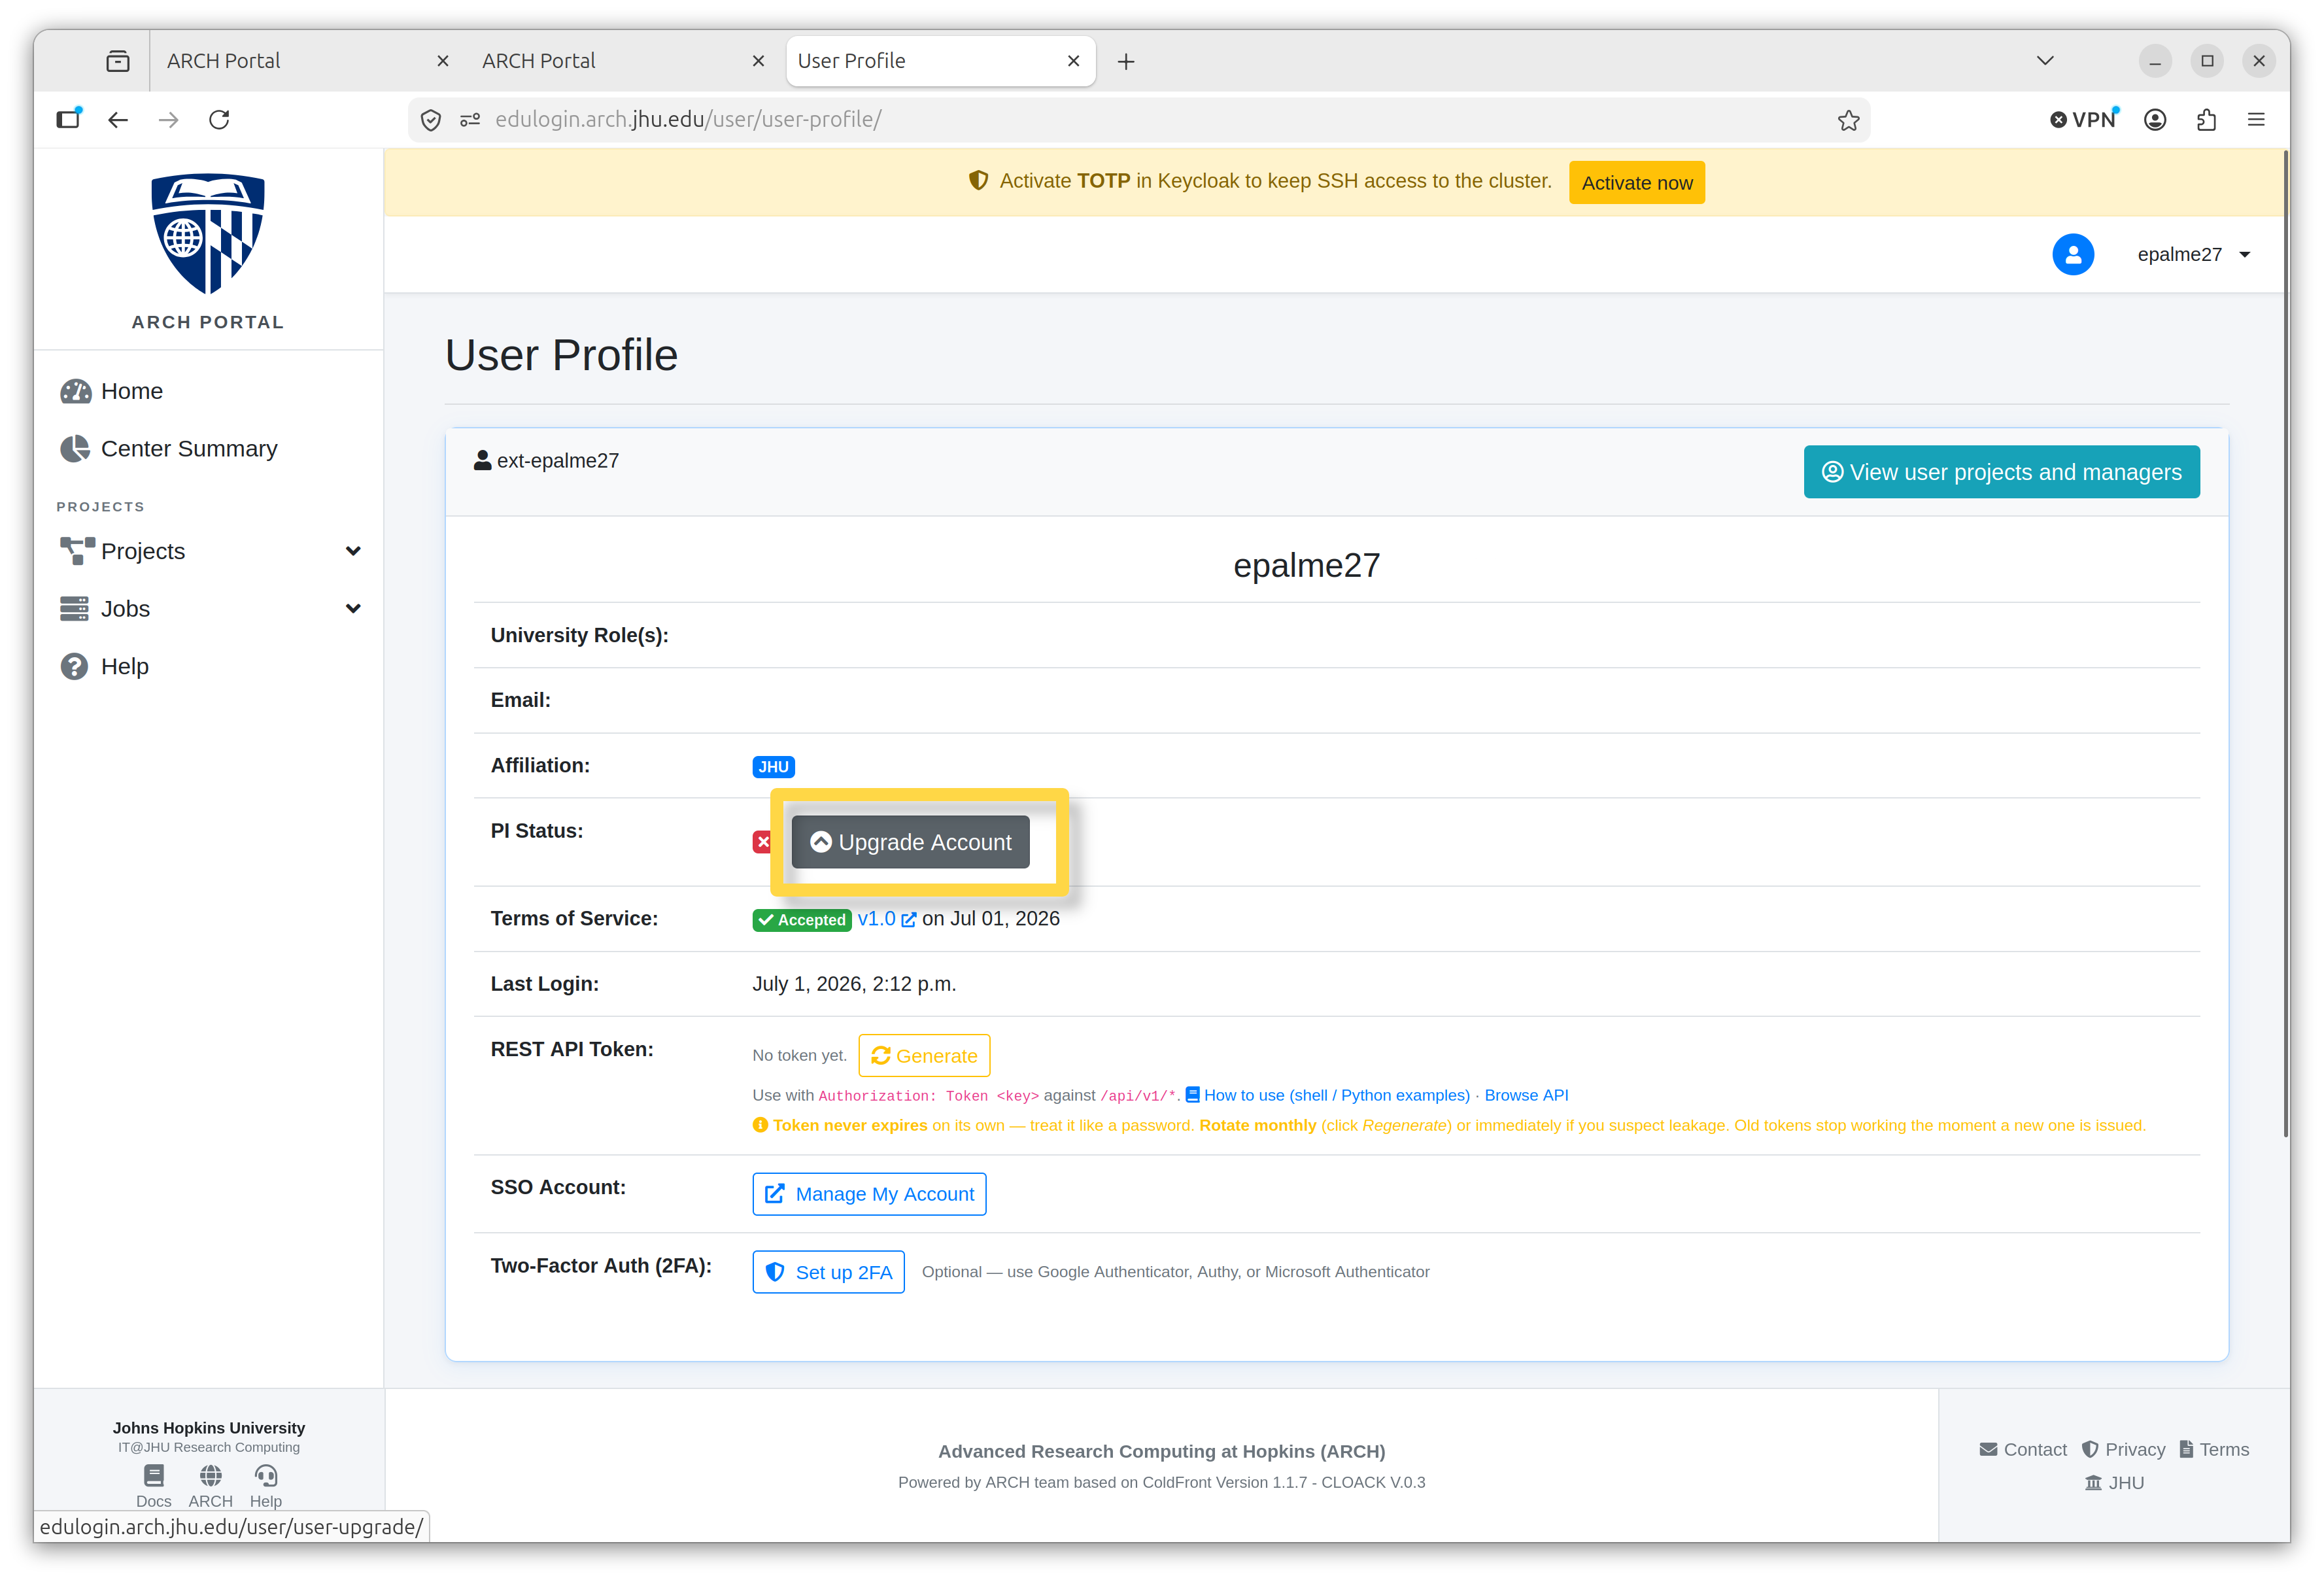
Task: Click the Upgrade Account button
Action: point(910,842)
